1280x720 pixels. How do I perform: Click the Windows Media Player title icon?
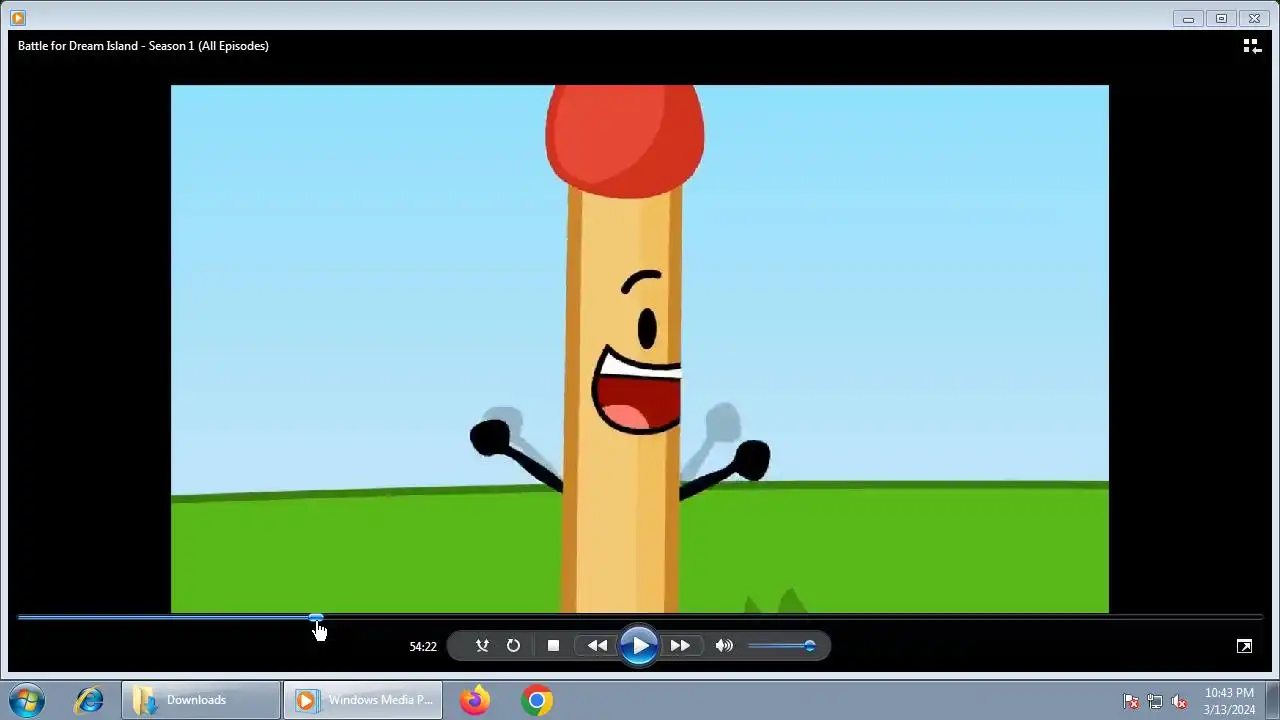[x=18, y=18]
